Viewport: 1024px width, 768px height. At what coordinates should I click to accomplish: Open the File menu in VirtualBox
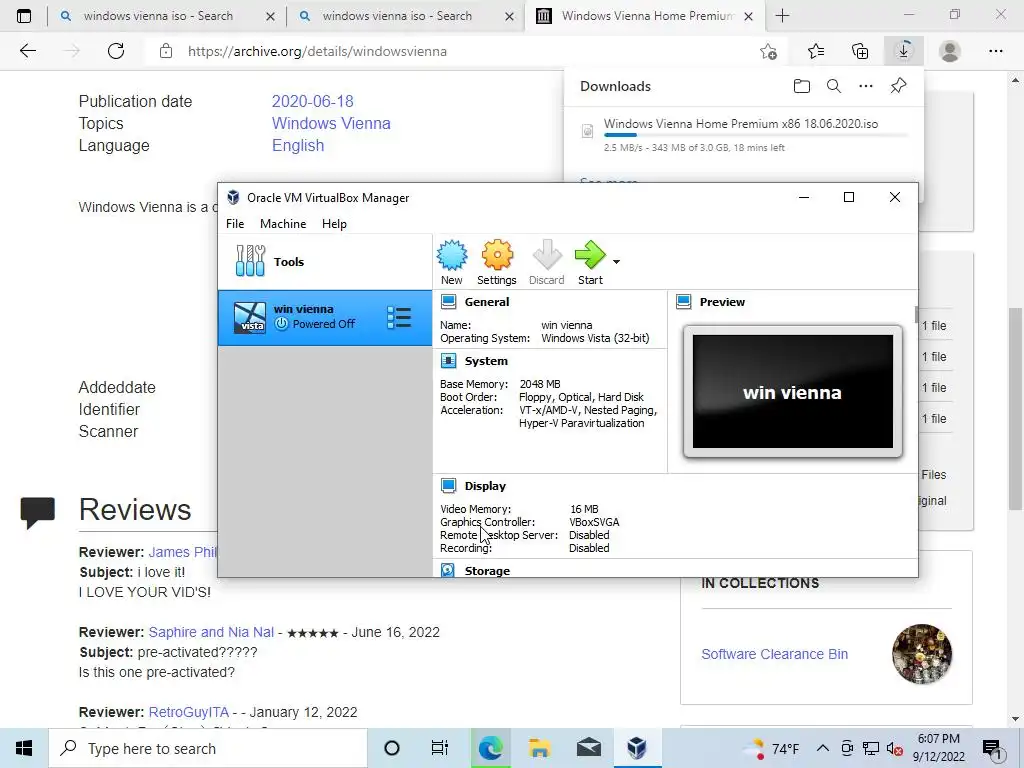point(235,224)
